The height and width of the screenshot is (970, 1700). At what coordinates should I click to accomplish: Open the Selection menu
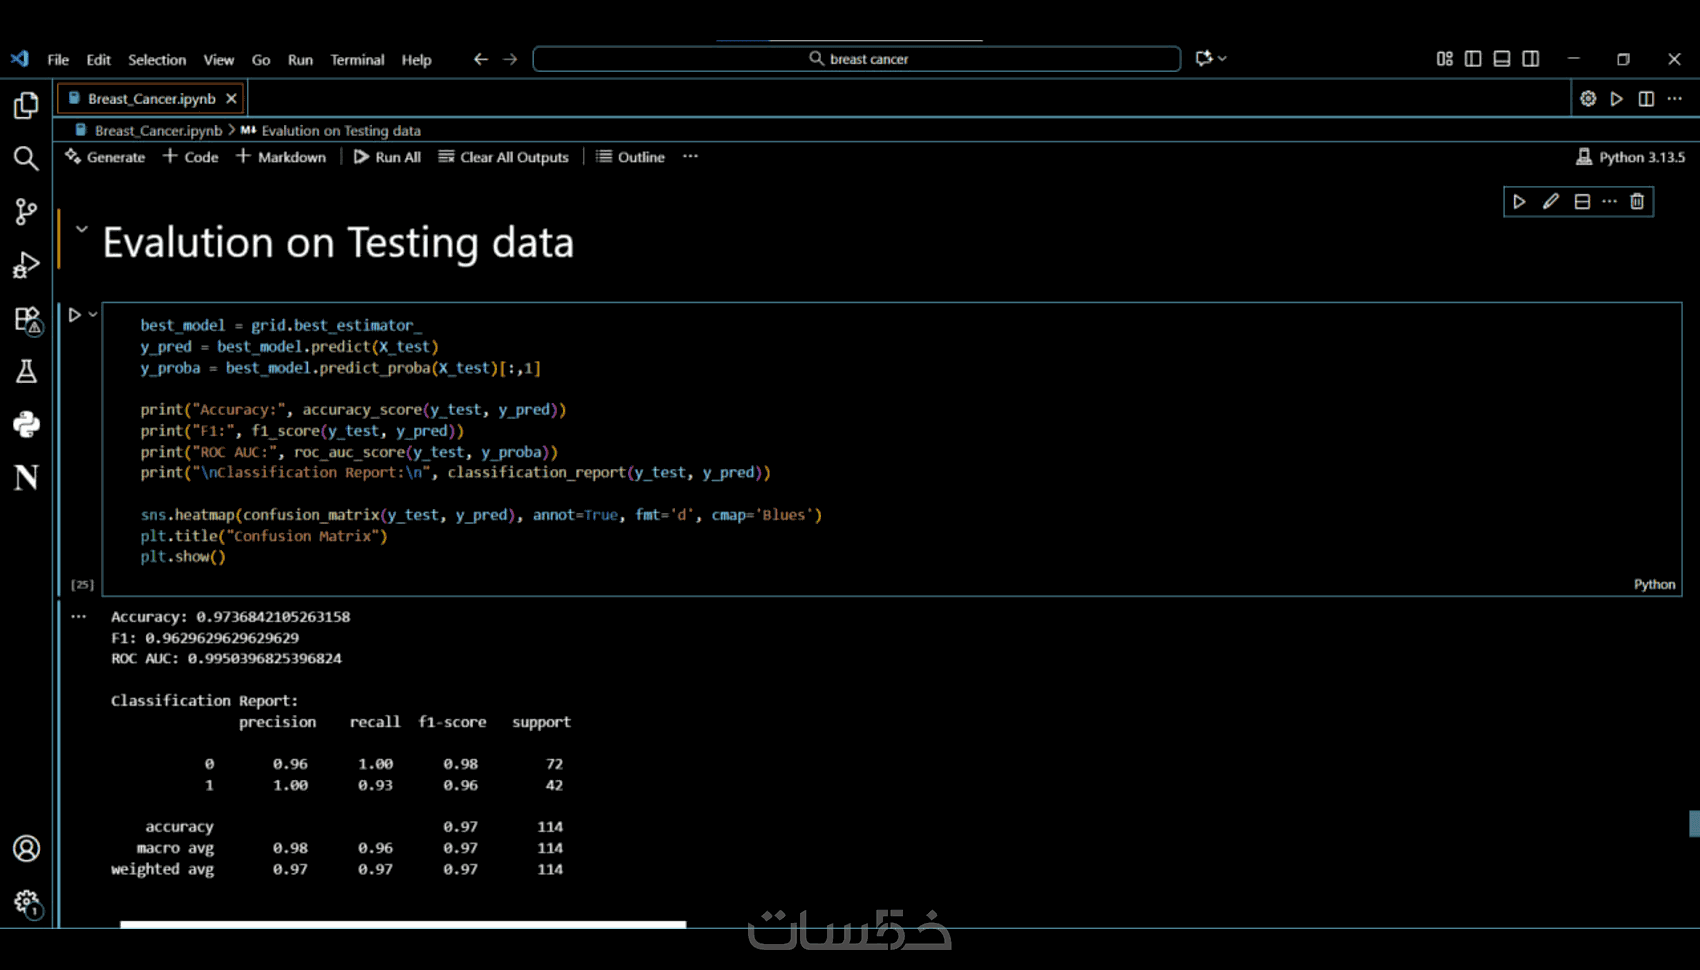157,59
